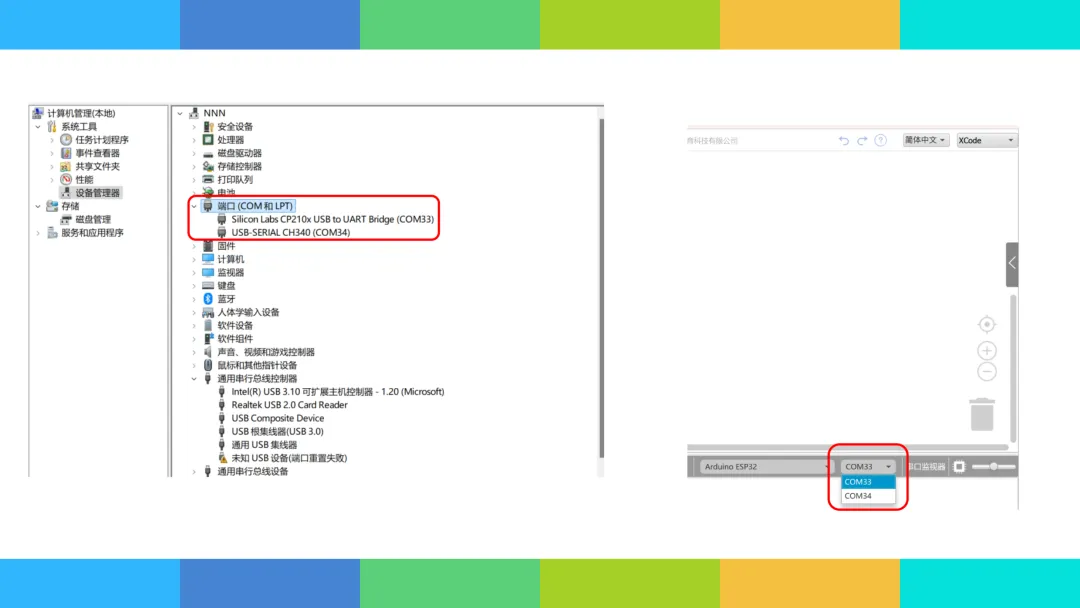The width and height of the screenshot is (1080, 608).
Task: Adjust the slider in the bottom bar
Action: (x=993, y=467)
